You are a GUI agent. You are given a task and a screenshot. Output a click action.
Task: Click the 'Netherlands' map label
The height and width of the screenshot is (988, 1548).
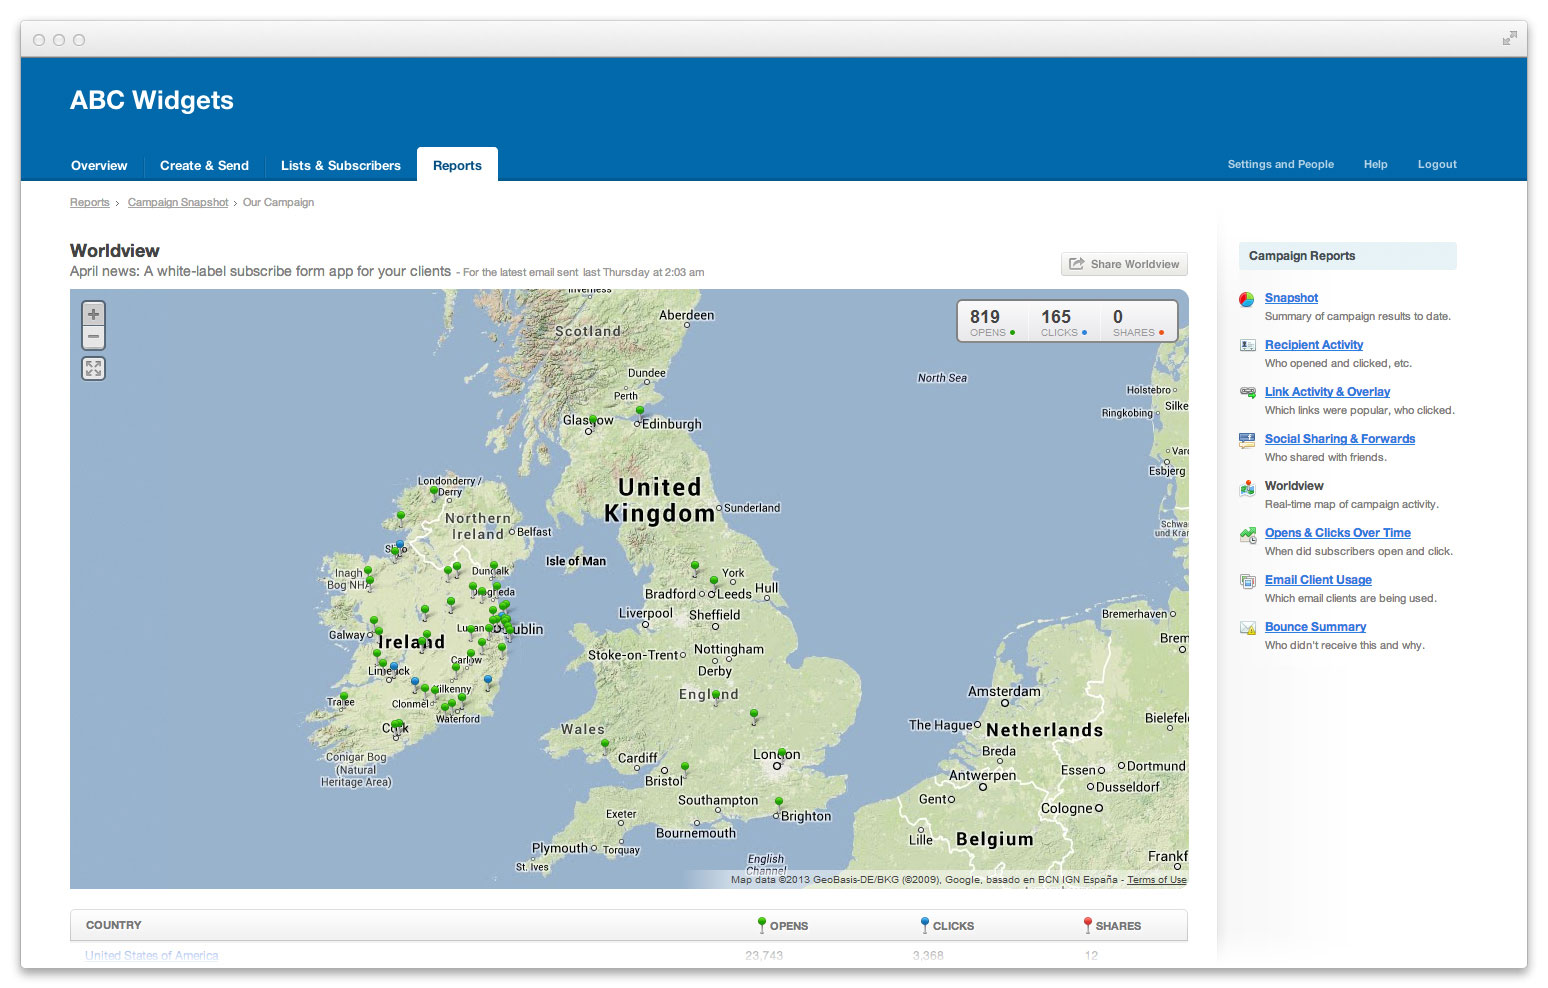click(1045, 730)
